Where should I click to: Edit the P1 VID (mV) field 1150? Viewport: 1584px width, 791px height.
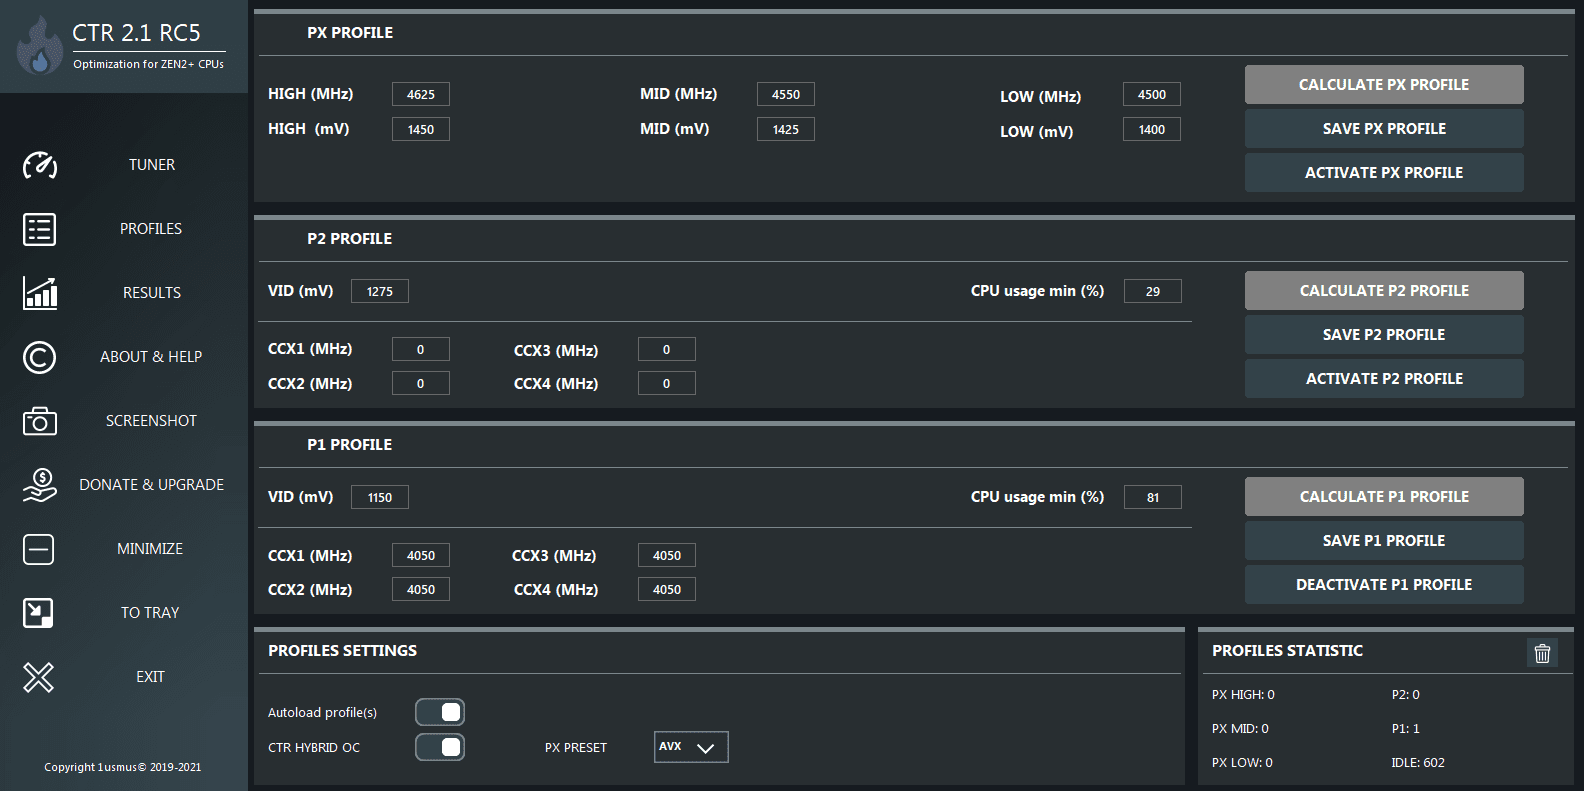click(x=380, y=497)
